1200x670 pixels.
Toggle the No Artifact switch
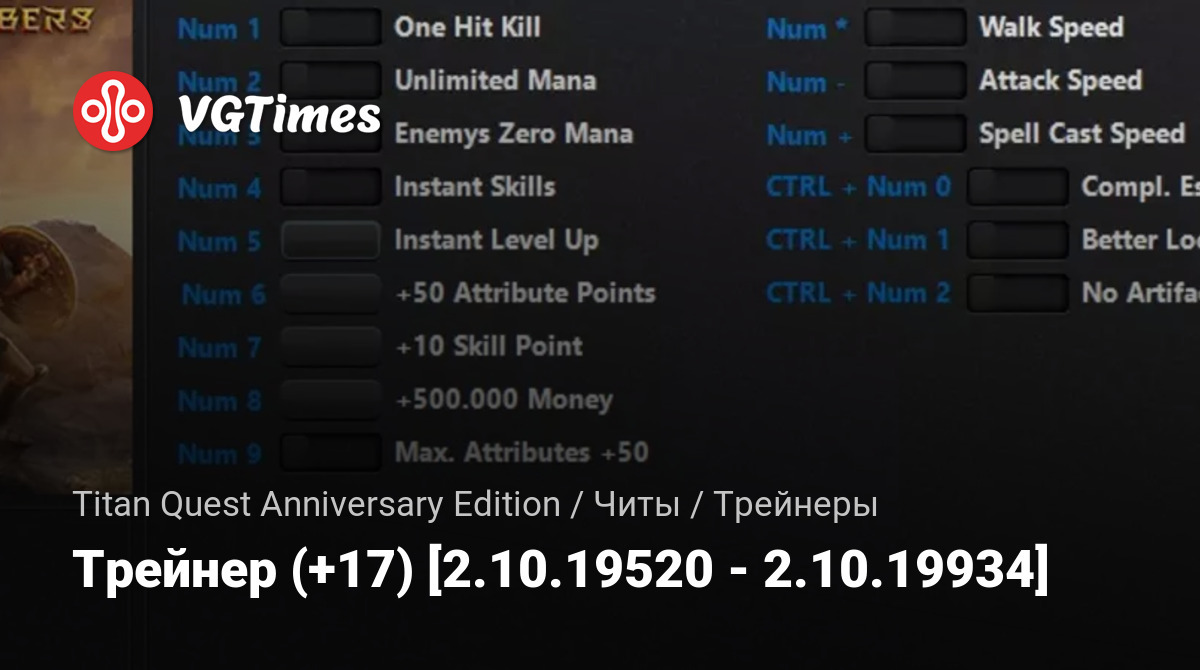pyautogui.click(x=1018, y=293)
